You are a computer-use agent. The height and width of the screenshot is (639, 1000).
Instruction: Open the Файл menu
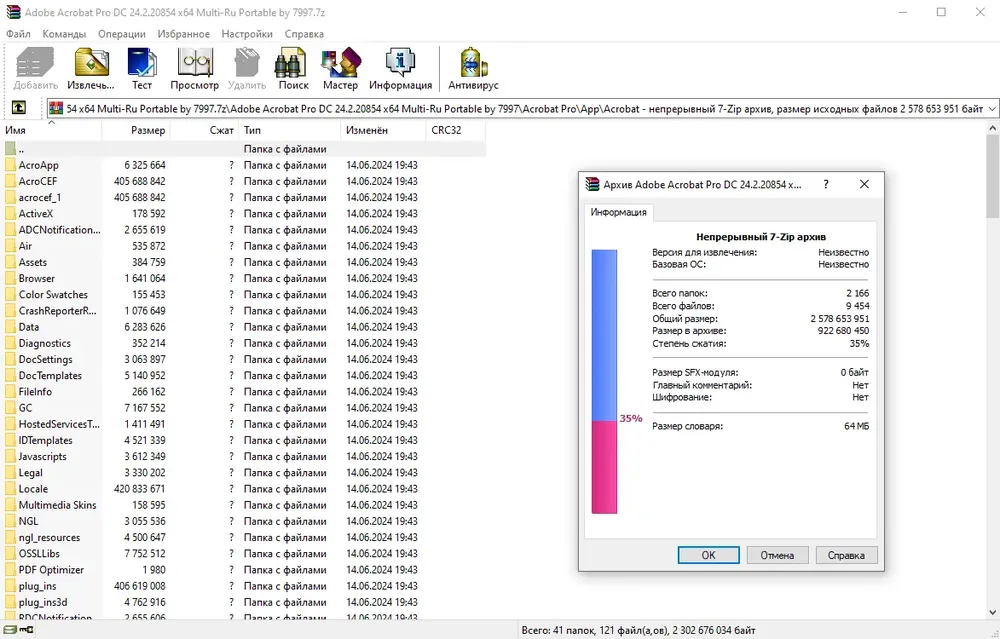[18, 34]
